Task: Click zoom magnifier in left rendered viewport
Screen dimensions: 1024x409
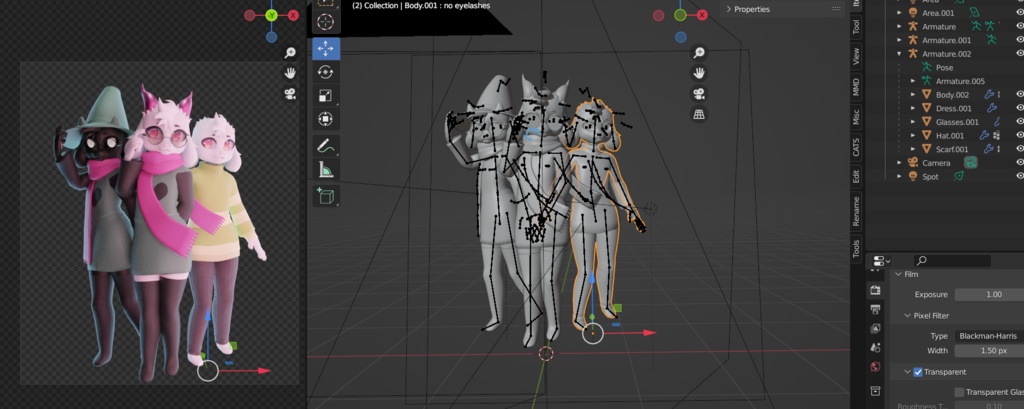Action: [x=290, y=53]
